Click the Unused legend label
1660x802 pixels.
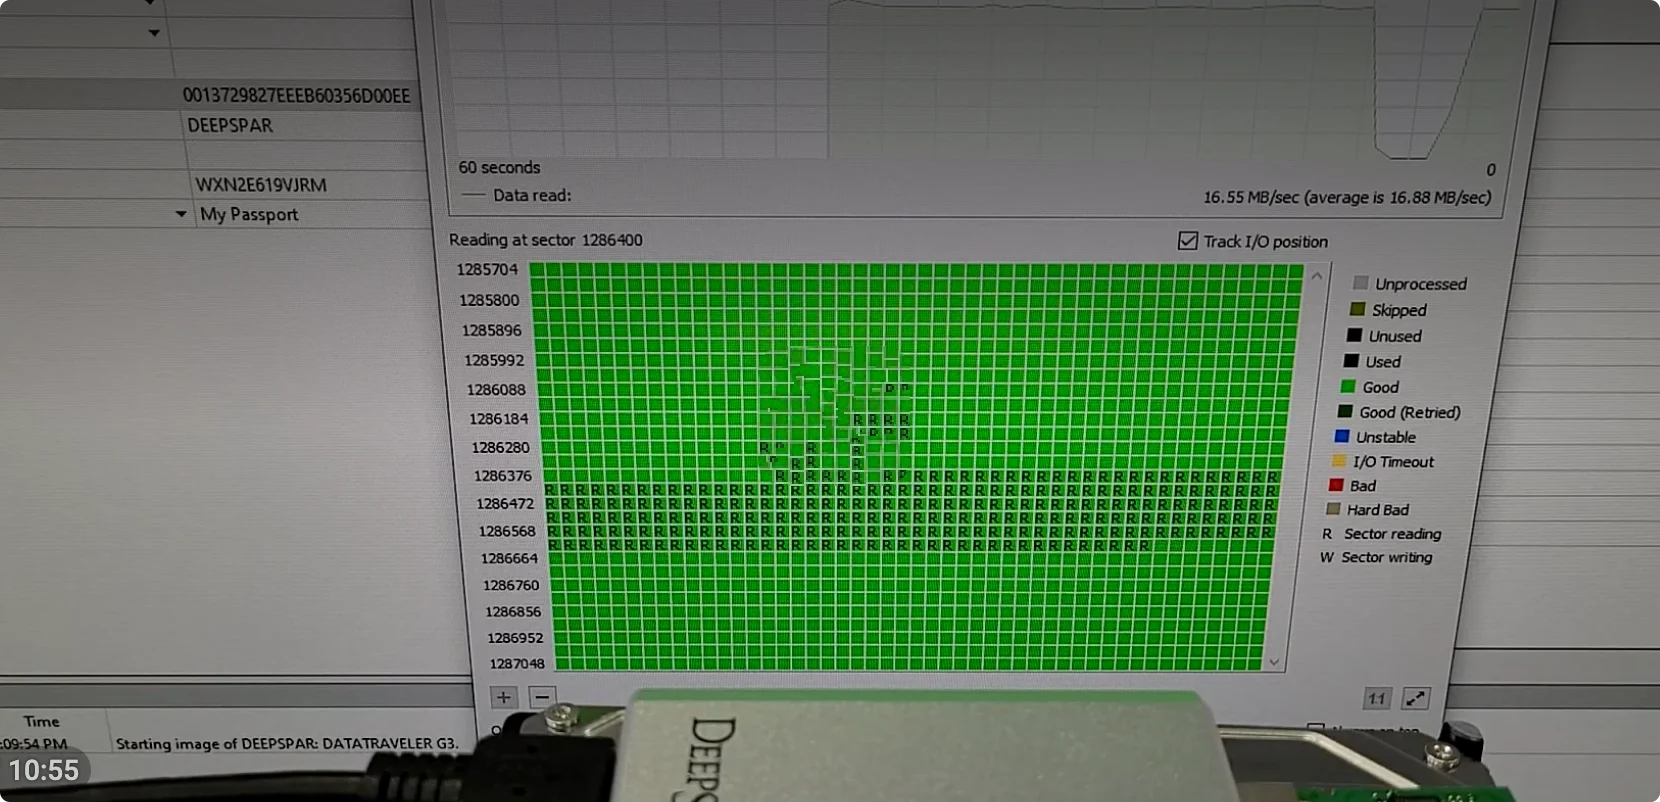(1395, 336)
